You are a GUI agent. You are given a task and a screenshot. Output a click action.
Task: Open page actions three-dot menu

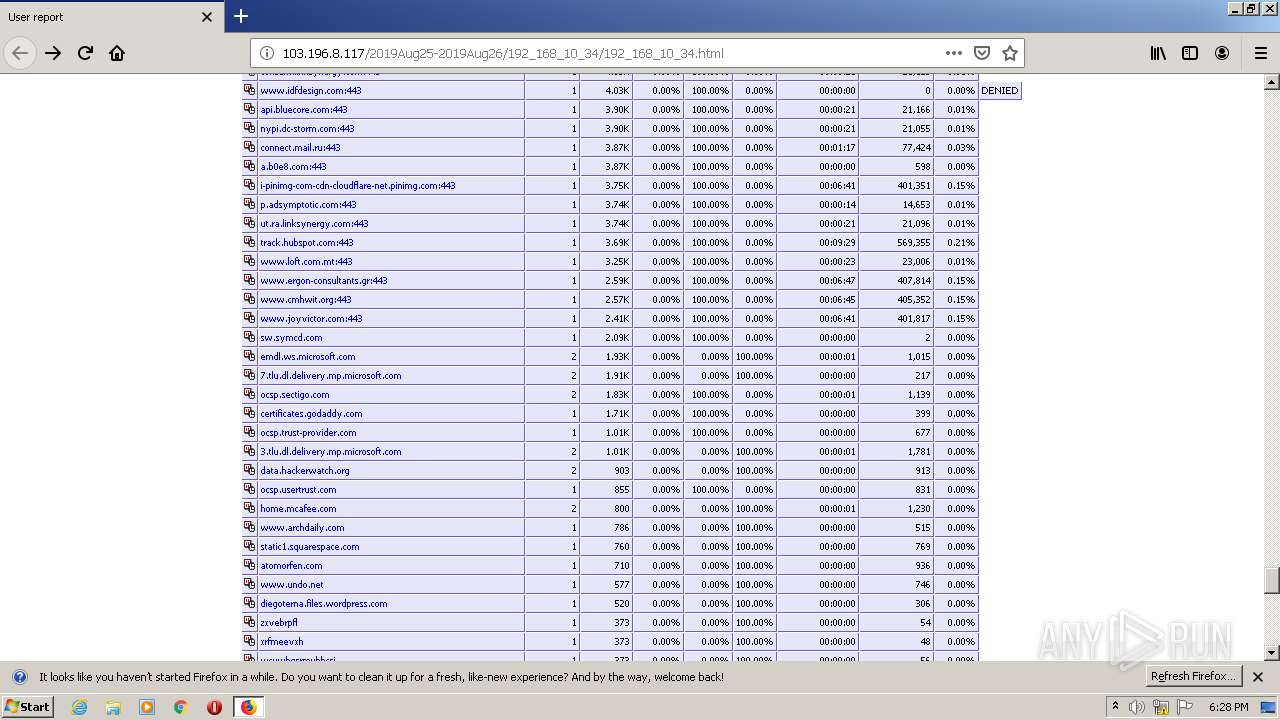(953, 53)
